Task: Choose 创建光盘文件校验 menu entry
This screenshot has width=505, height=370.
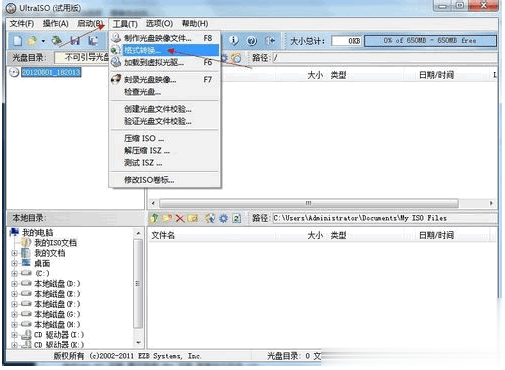Action: pos(165,109)
